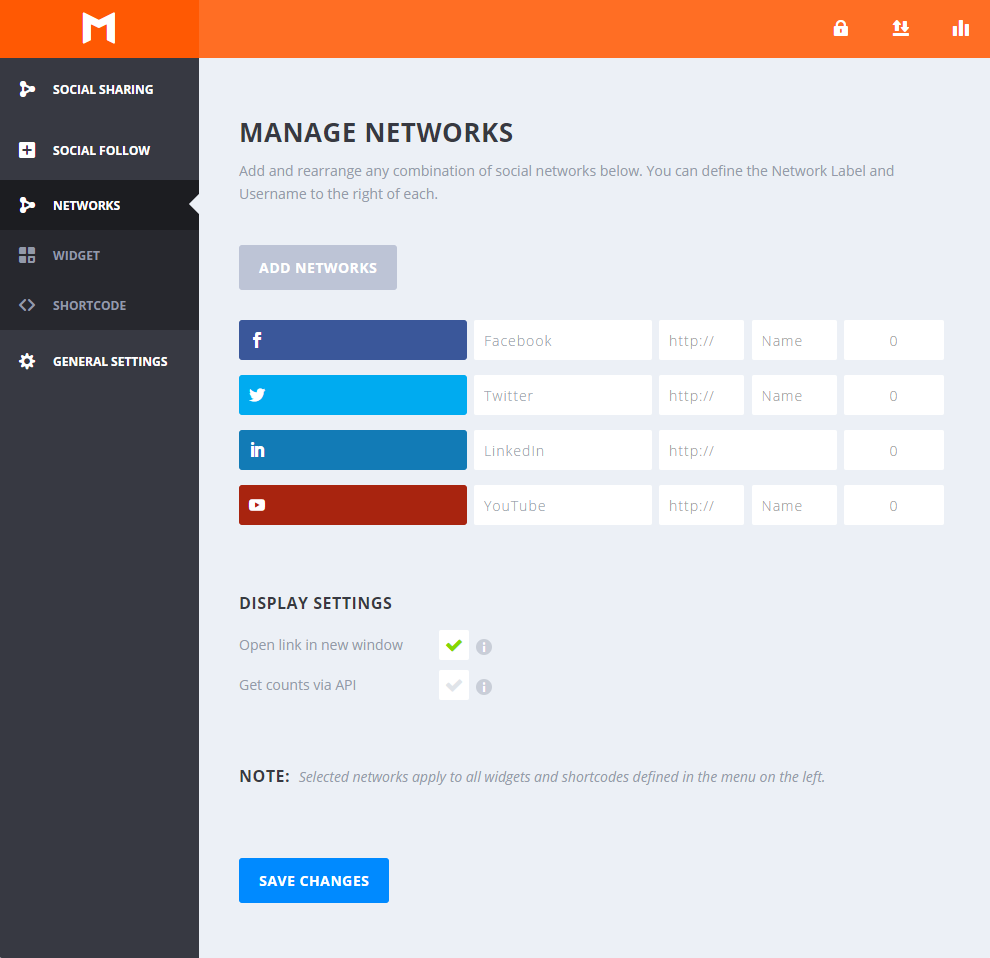
Task: Select Widget in the sidebar submenu
Action: [76, 255]
